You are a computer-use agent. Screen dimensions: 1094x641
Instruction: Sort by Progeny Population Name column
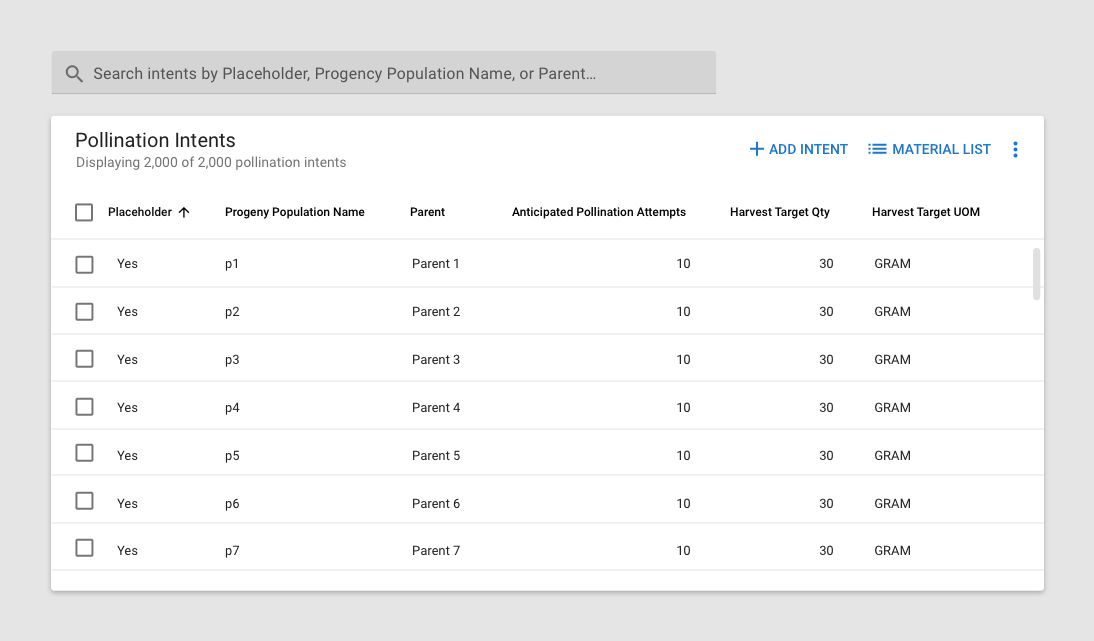pyautogui.click(x=294, y=212)
